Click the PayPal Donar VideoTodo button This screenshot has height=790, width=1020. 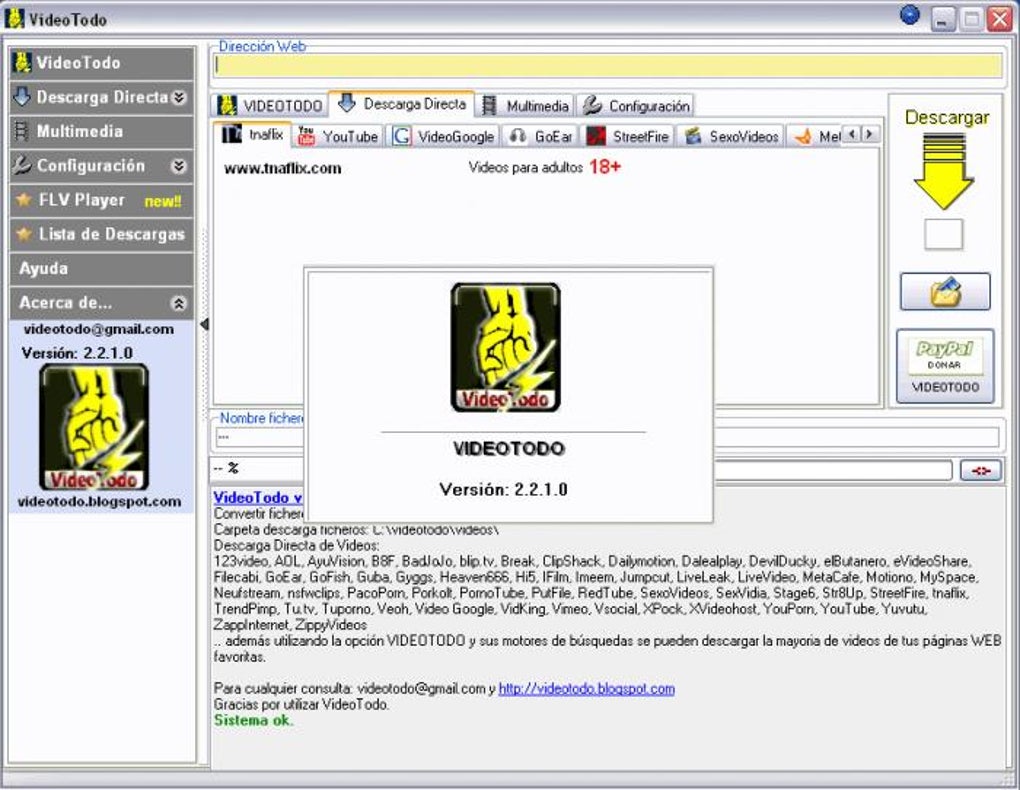pos(945,366)
